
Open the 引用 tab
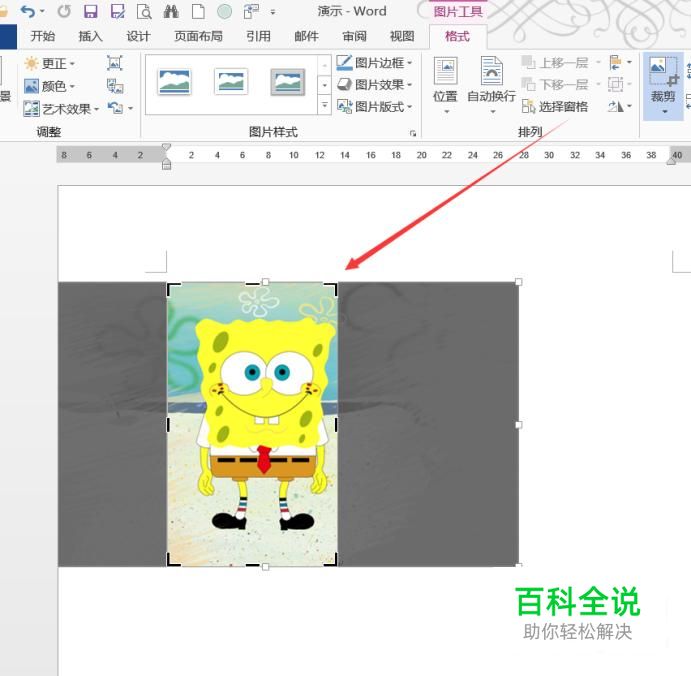click(x=258, y=36)
